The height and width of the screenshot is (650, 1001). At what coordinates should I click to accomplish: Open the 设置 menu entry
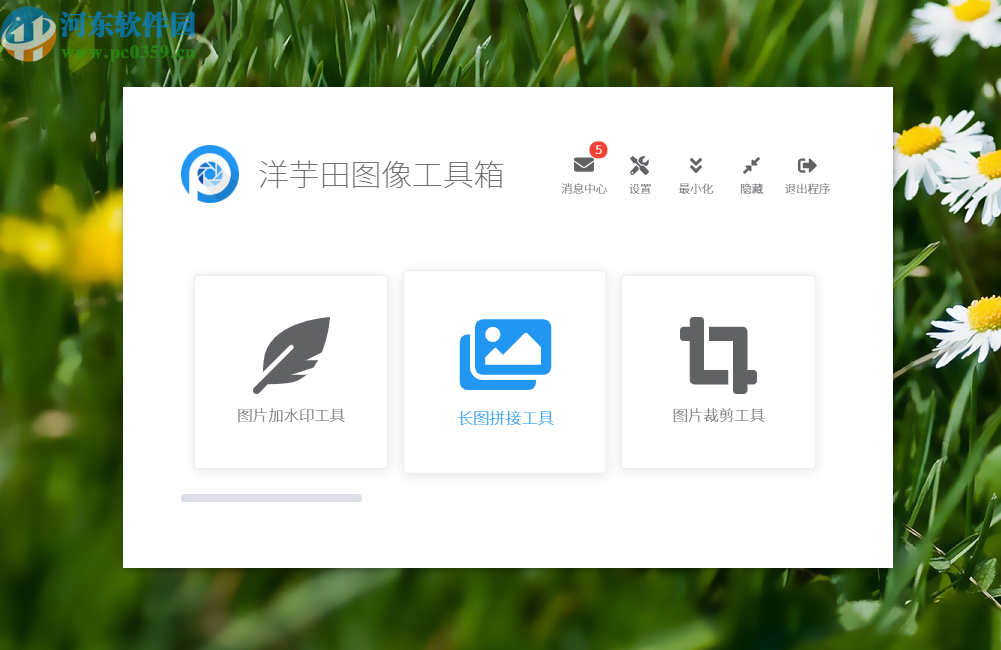(x=639, y=188)
